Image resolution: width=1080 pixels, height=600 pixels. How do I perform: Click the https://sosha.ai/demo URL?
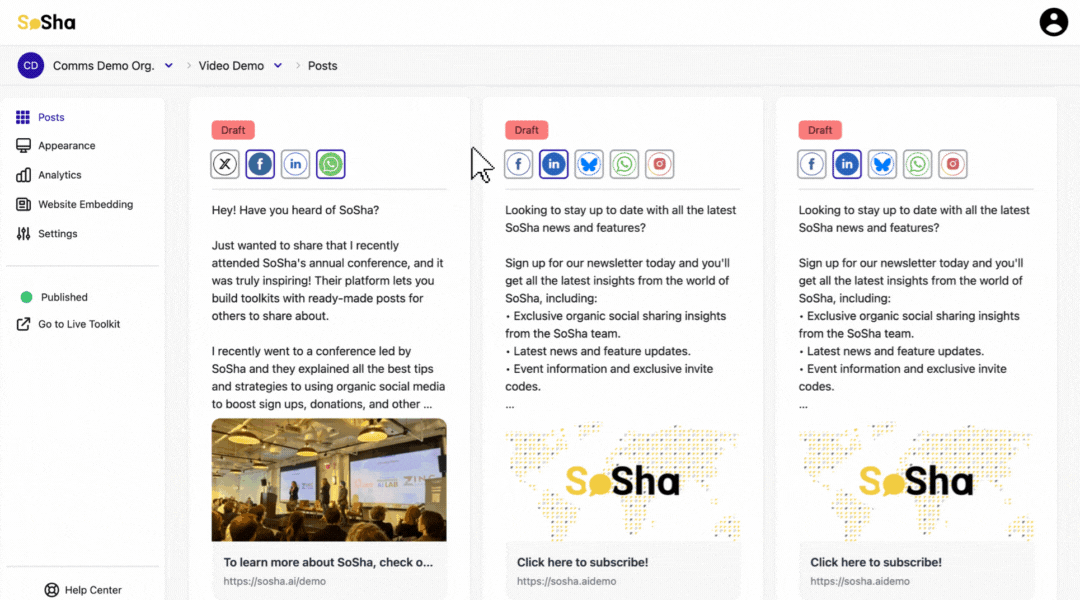pos(274,581)
